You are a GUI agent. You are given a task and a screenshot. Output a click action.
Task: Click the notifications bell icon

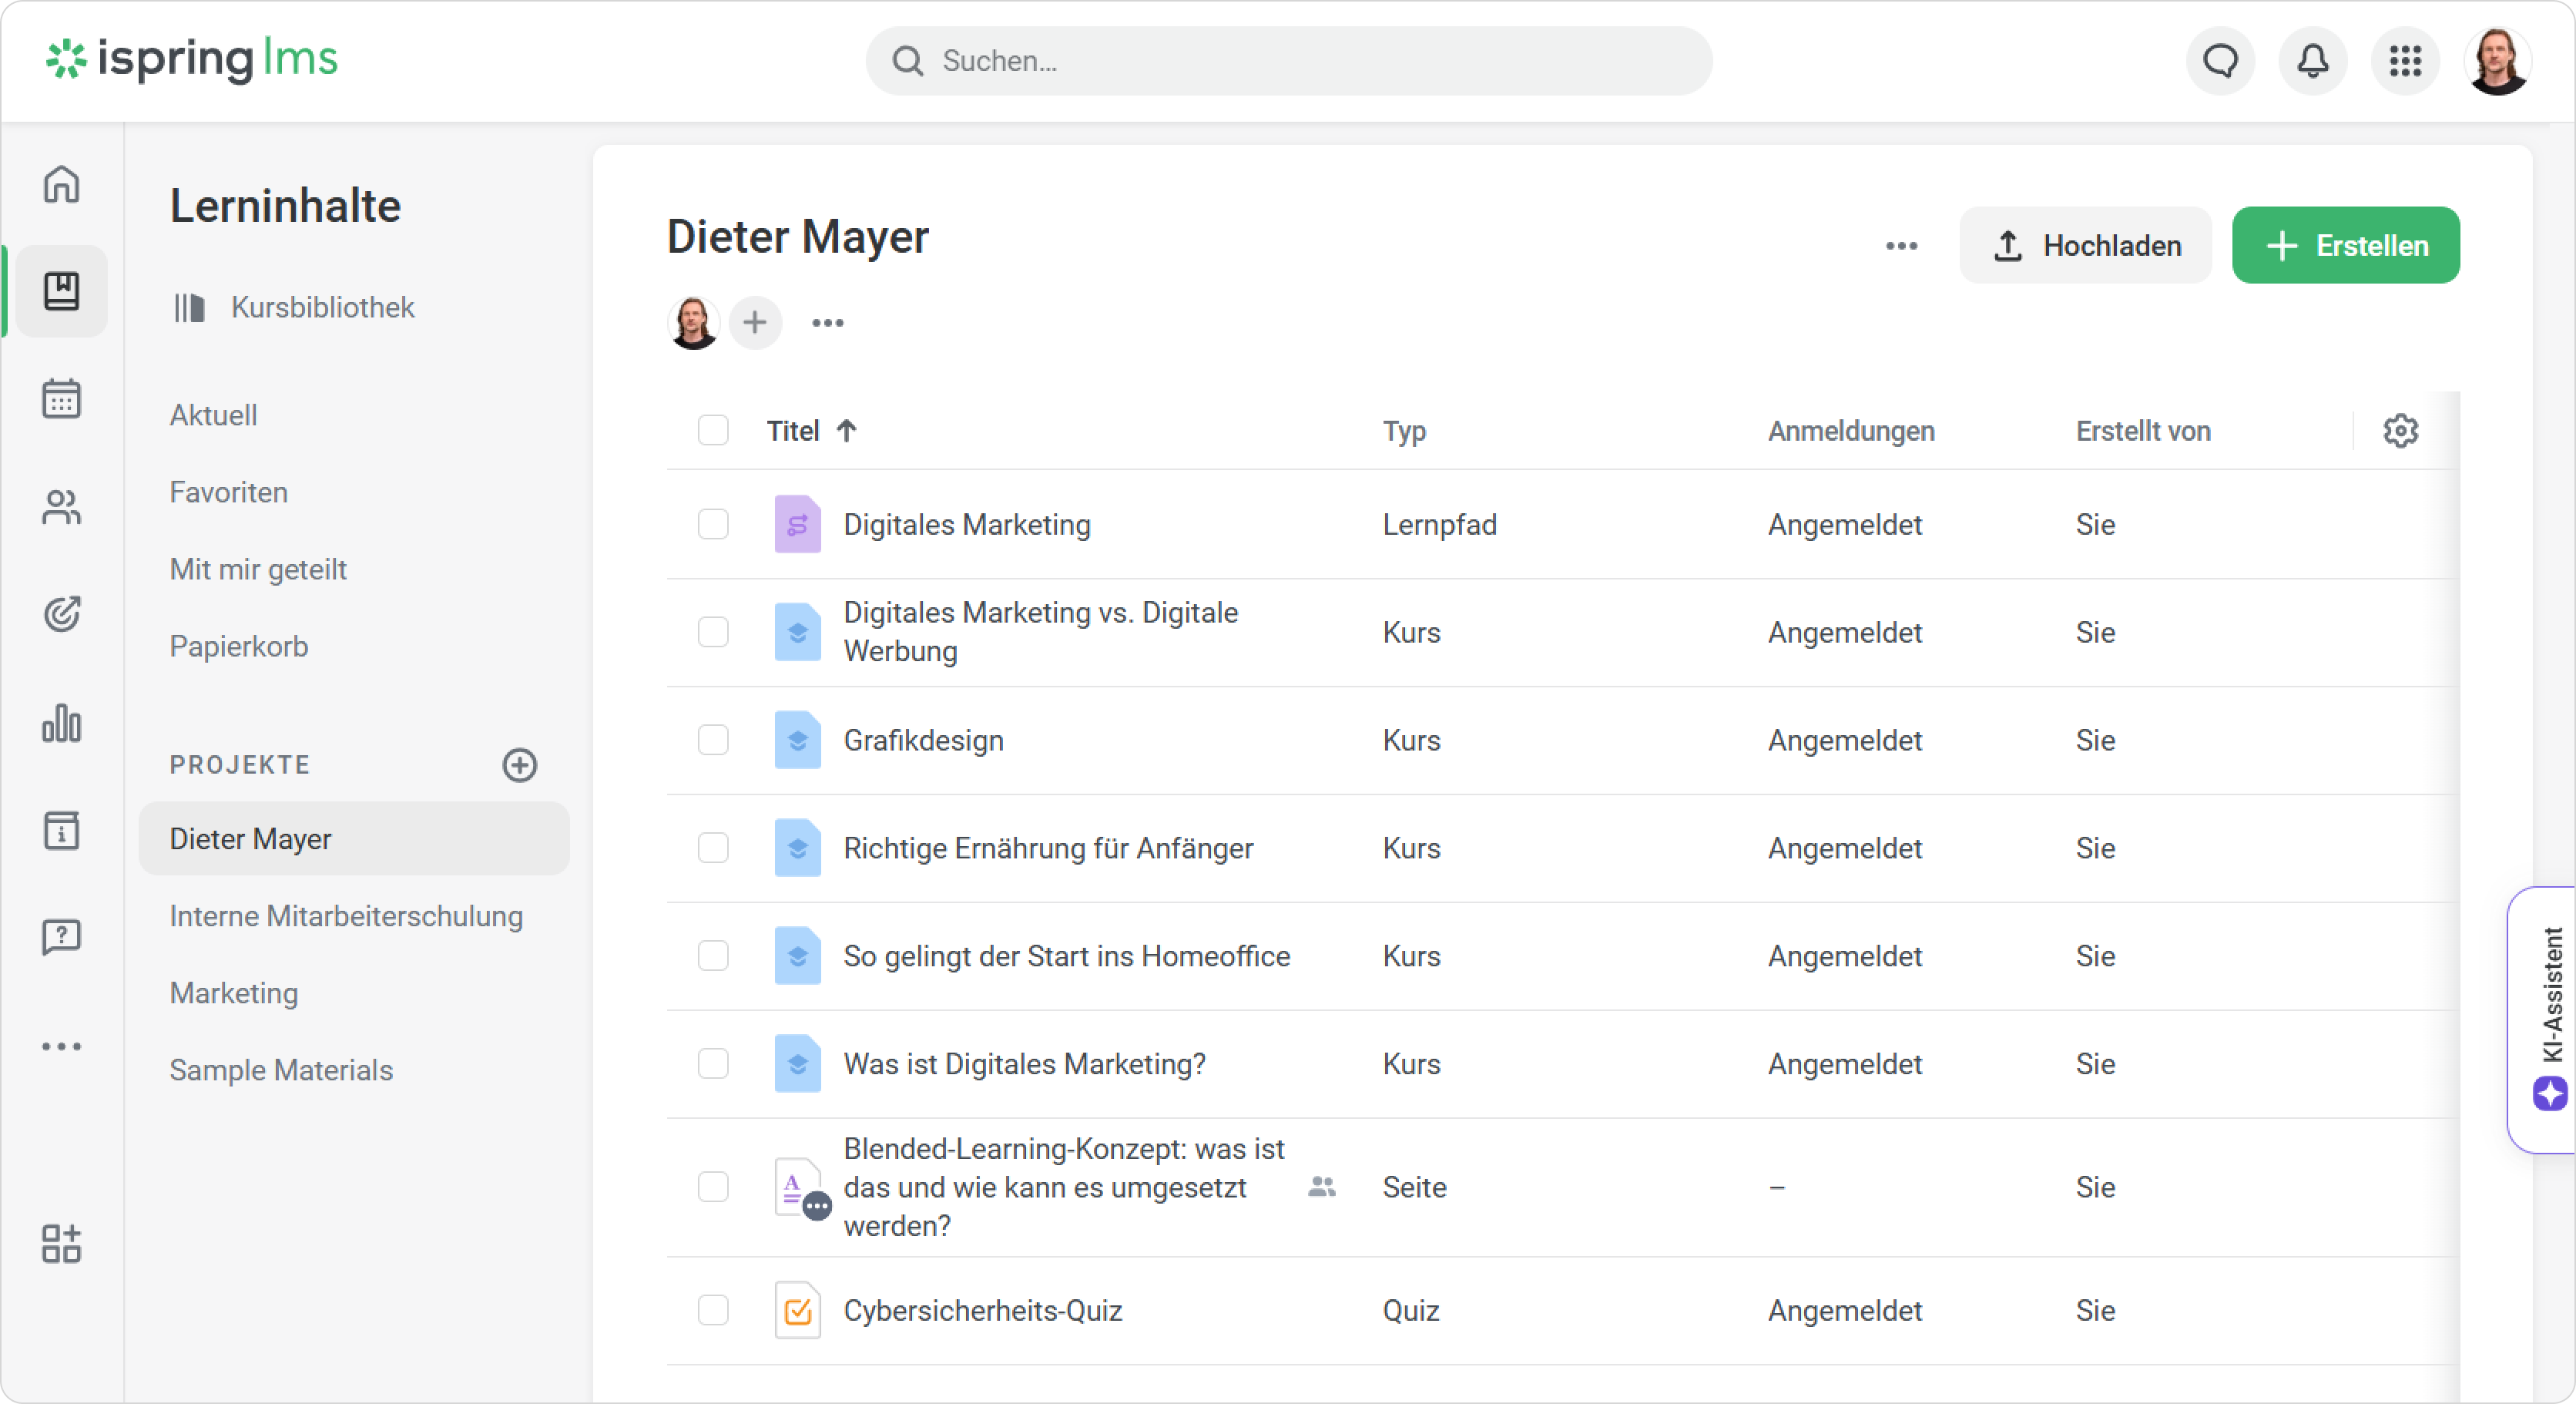click(2312, 61)
